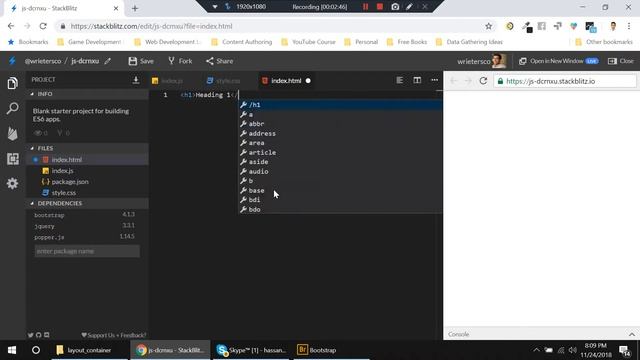The width and height of the screenshot is (640, 360).
Task: Open user profile avatar in Chrome
Action: tap(613, 26)
